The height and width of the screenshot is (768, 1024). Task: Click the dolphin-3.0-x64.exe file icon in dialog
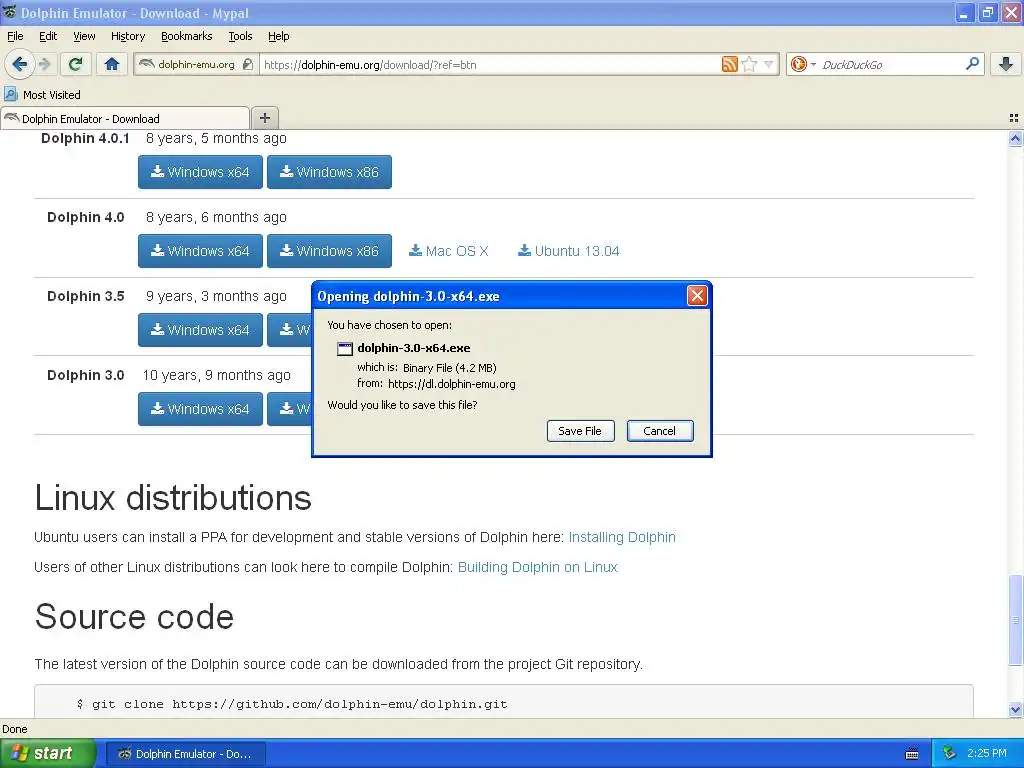click(x=344, y=348)
